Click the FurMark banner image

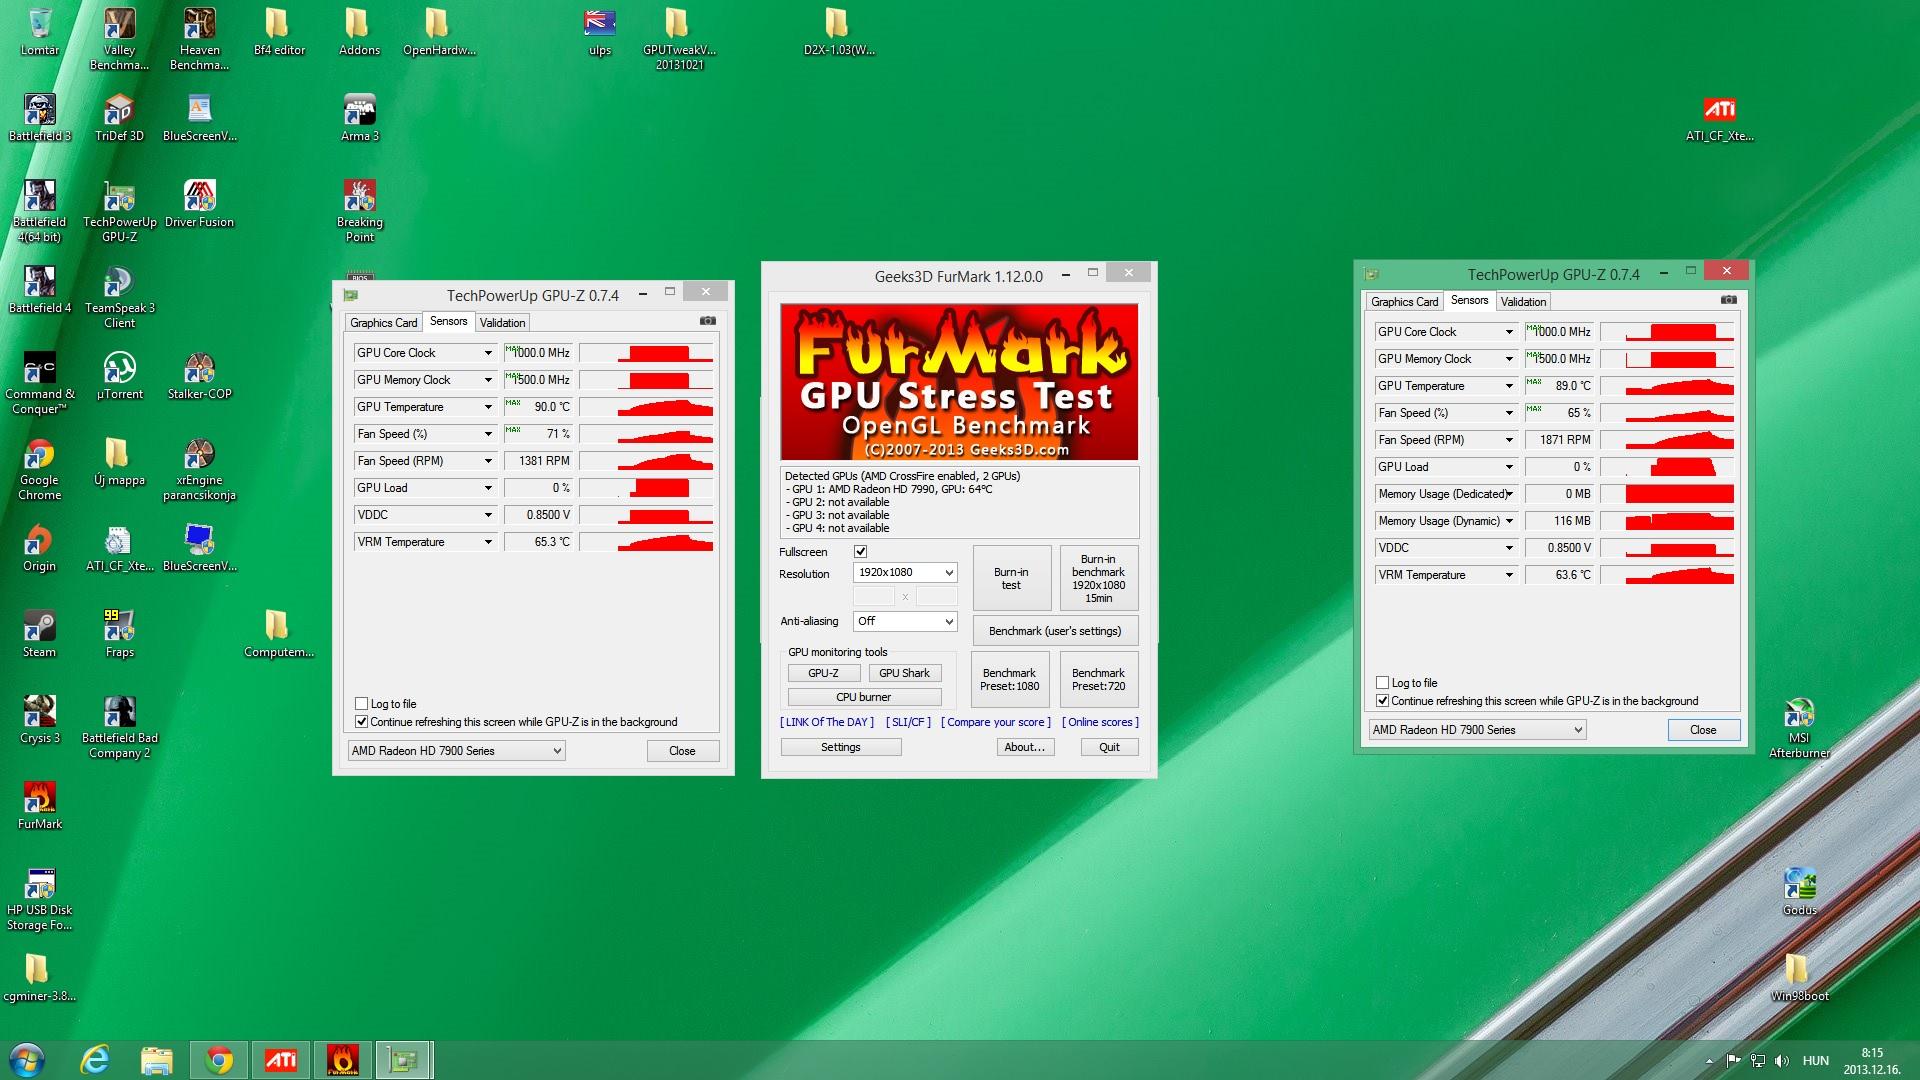click(959, 382)
